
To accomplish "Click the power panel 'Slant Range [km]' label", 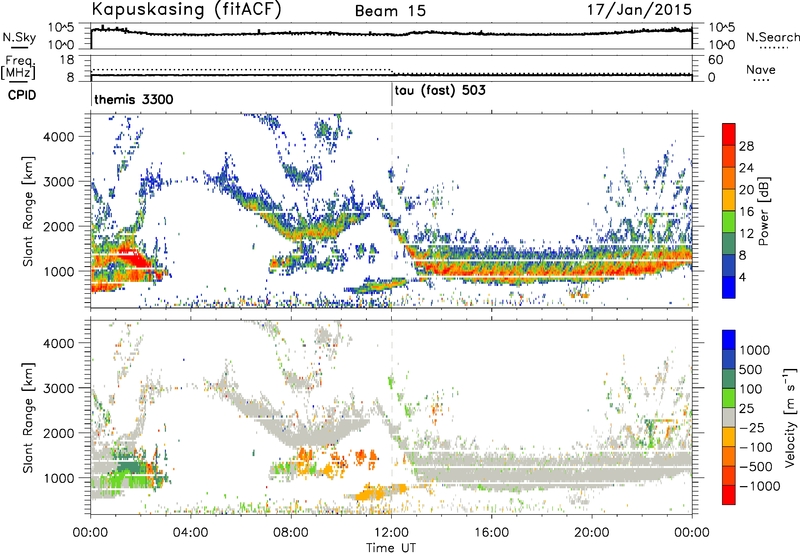I will (x=28, y=212).
